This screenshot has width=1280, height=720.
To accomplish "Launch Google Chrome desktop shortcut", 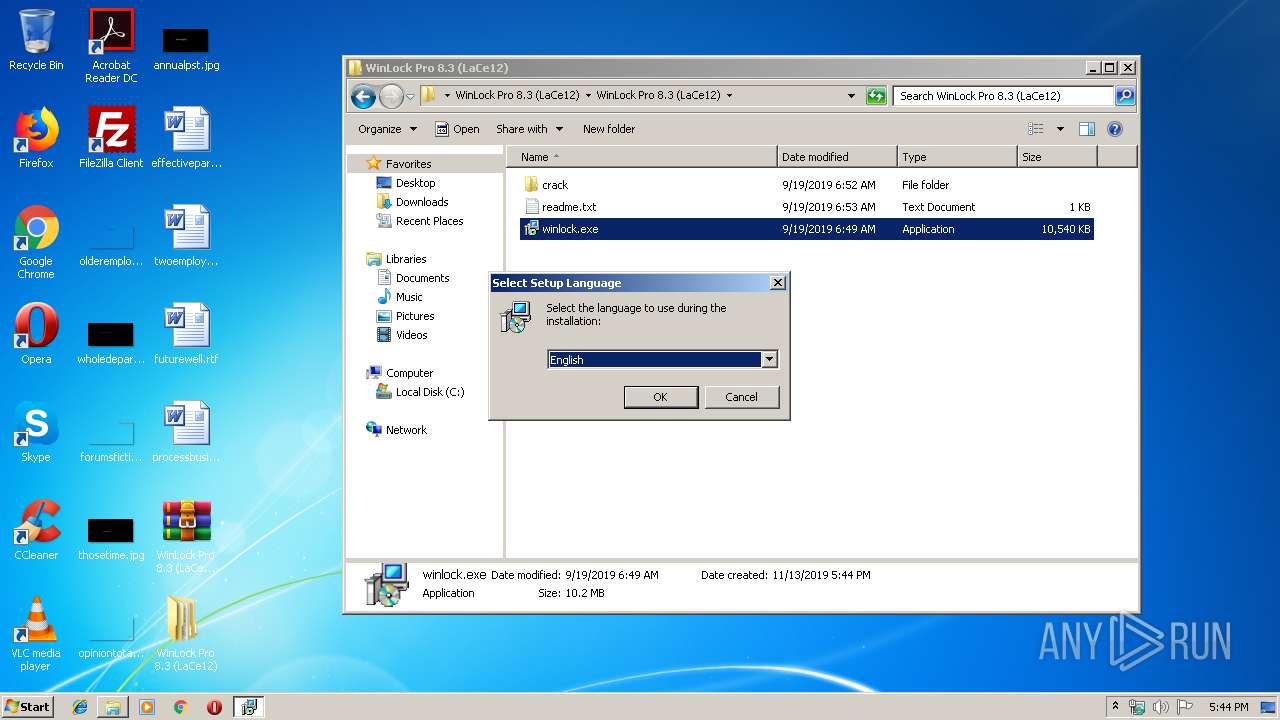I will click(36, 242).
